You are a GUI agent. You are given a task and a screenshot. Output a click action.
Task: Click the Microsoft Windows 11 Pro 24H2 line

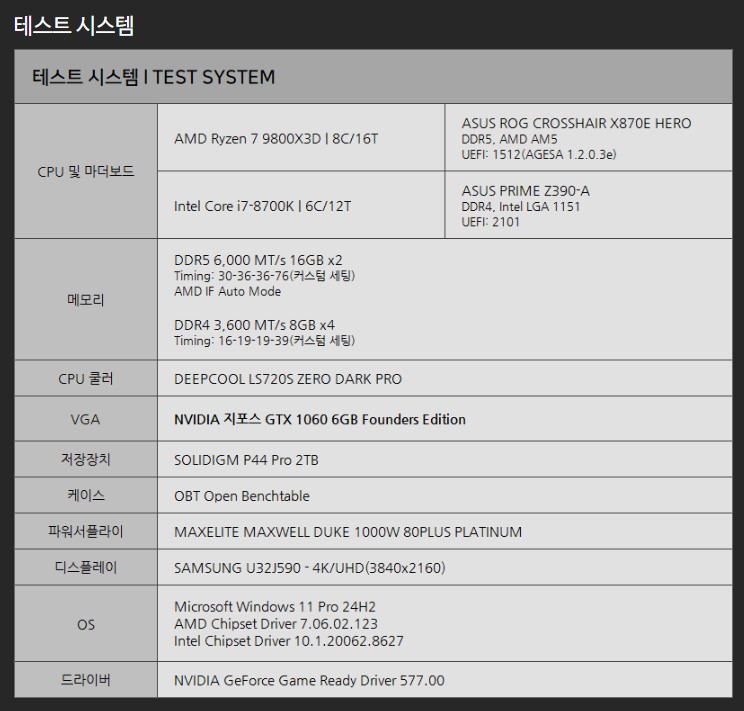[275, 607]
